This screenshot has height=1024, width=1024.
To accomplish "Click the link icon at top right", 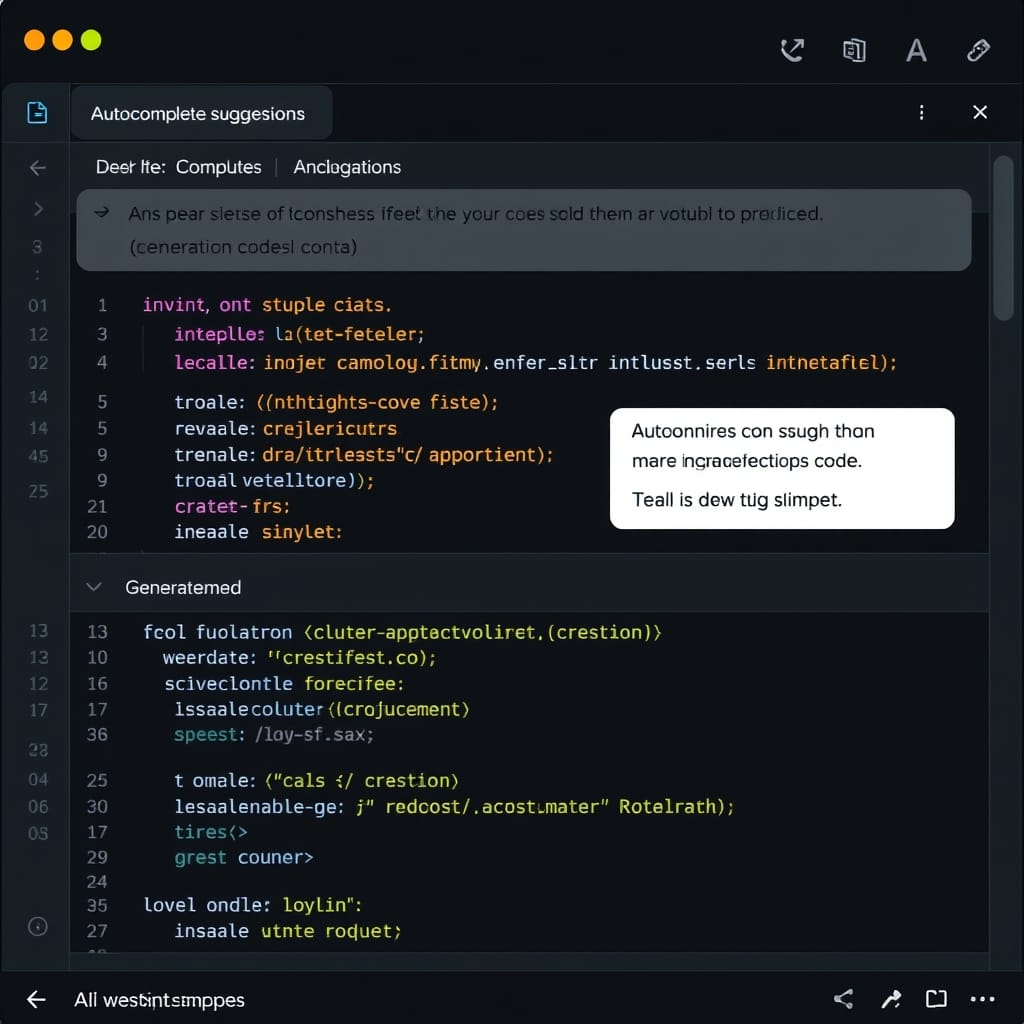I will [x=979, y=50].
